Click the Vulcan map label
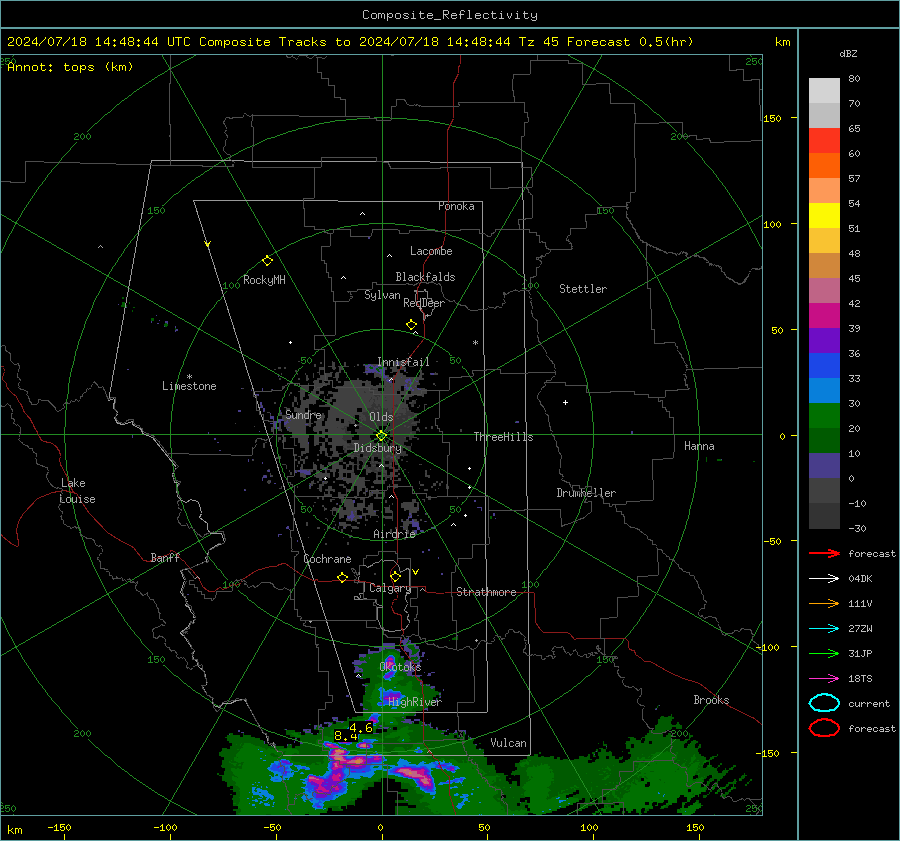 (508, 743)
